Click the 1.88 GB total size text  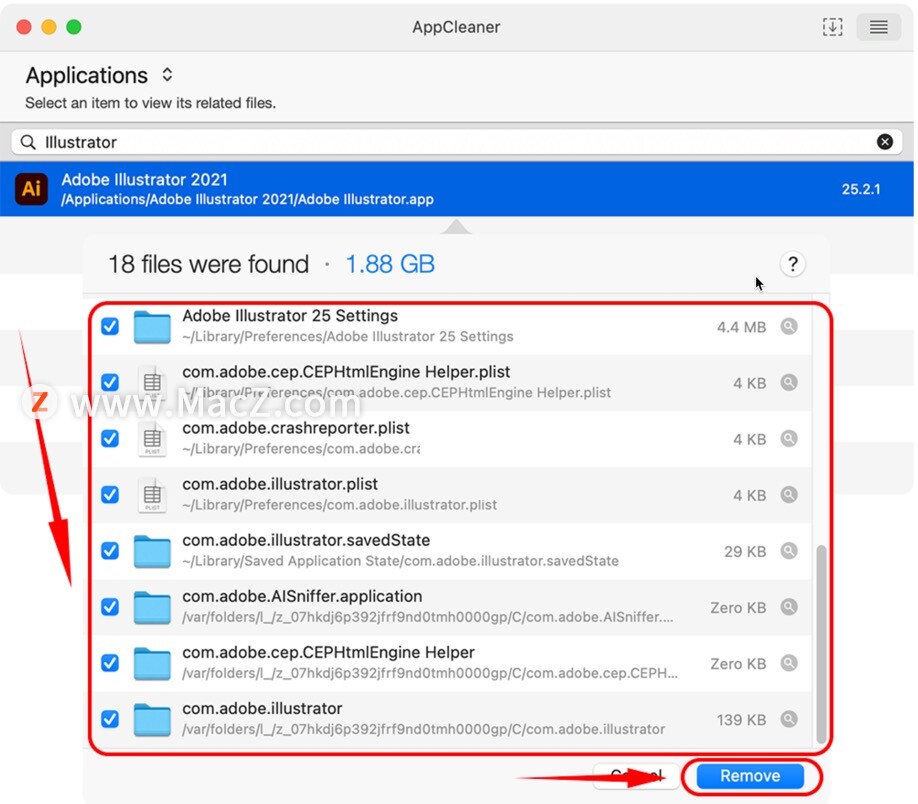[x=390, y=264]
